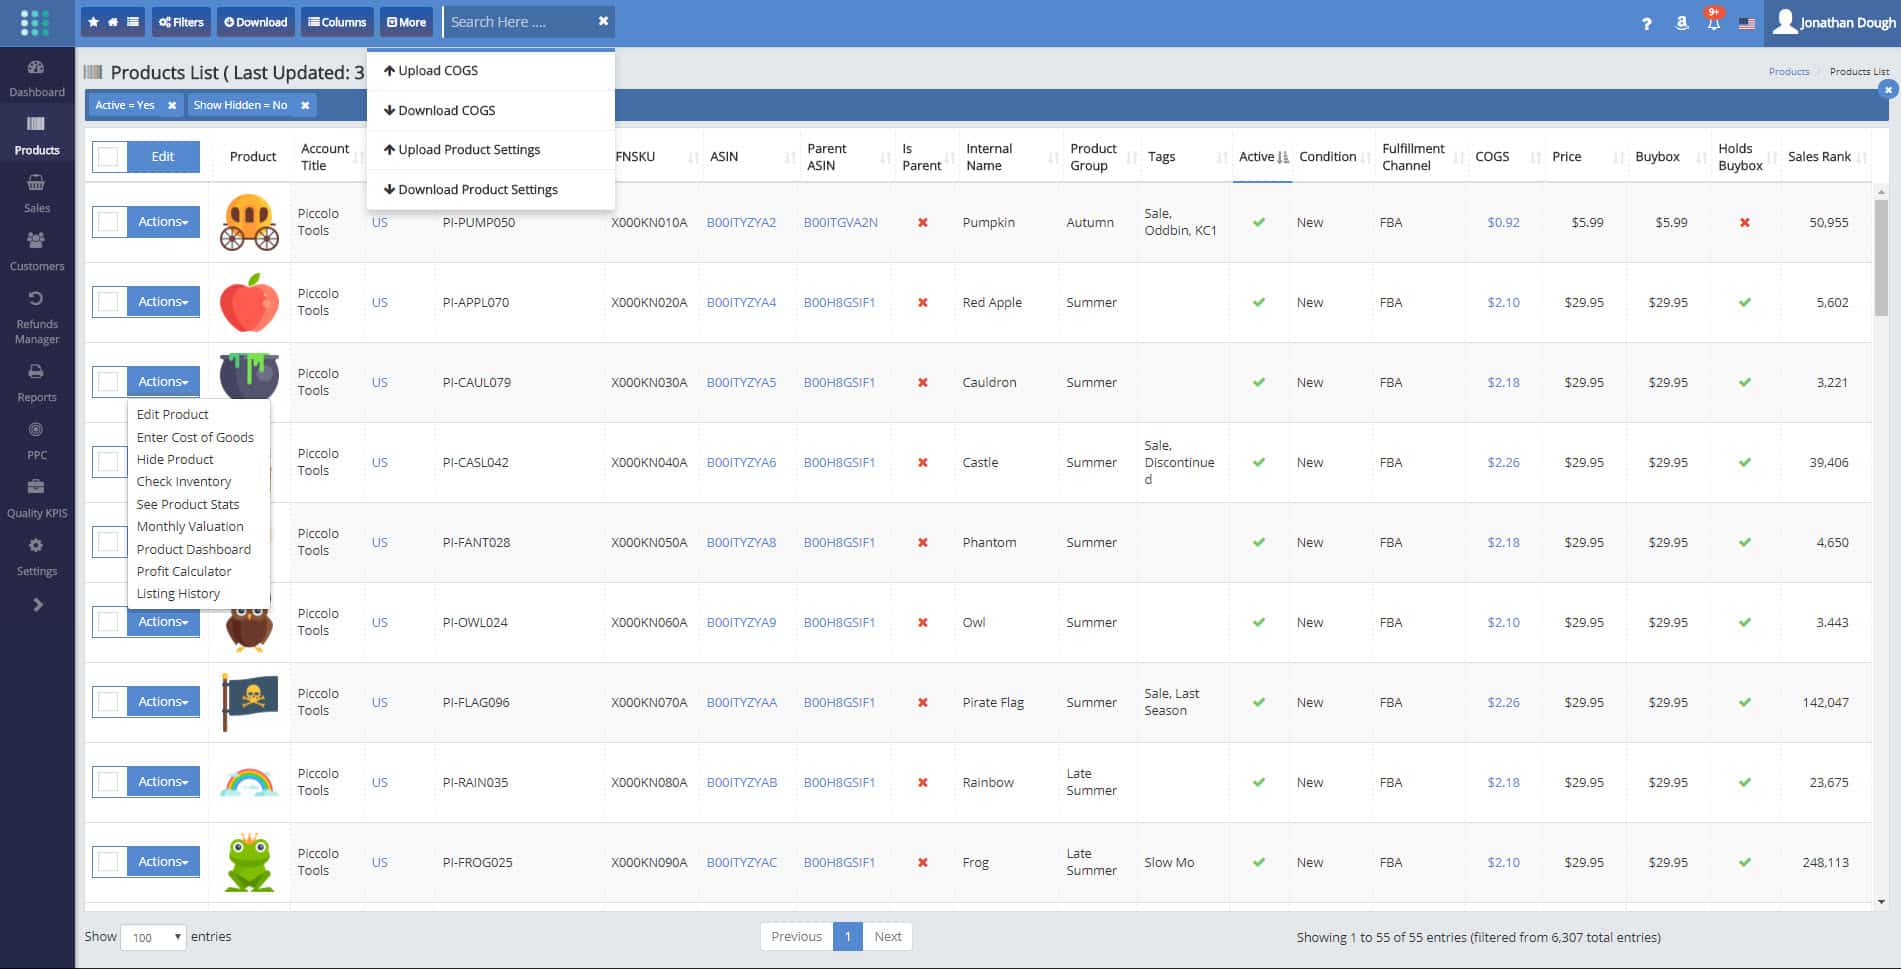This screenshot has width=1901, height=969.
Task: Open the entries-per-page dropdown
Action: pyautogui.click(x=153, y=937)
